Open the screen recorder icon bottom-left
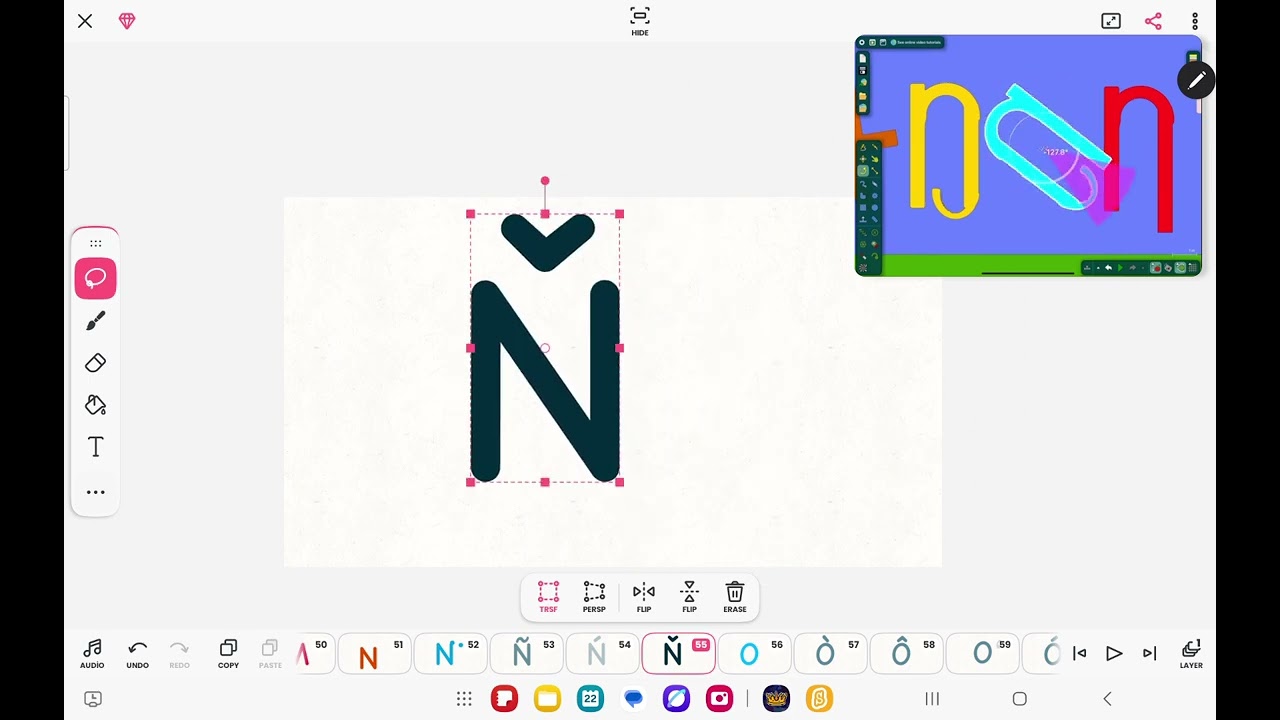Screen dimensions: 1280x720 click(93, 699)
